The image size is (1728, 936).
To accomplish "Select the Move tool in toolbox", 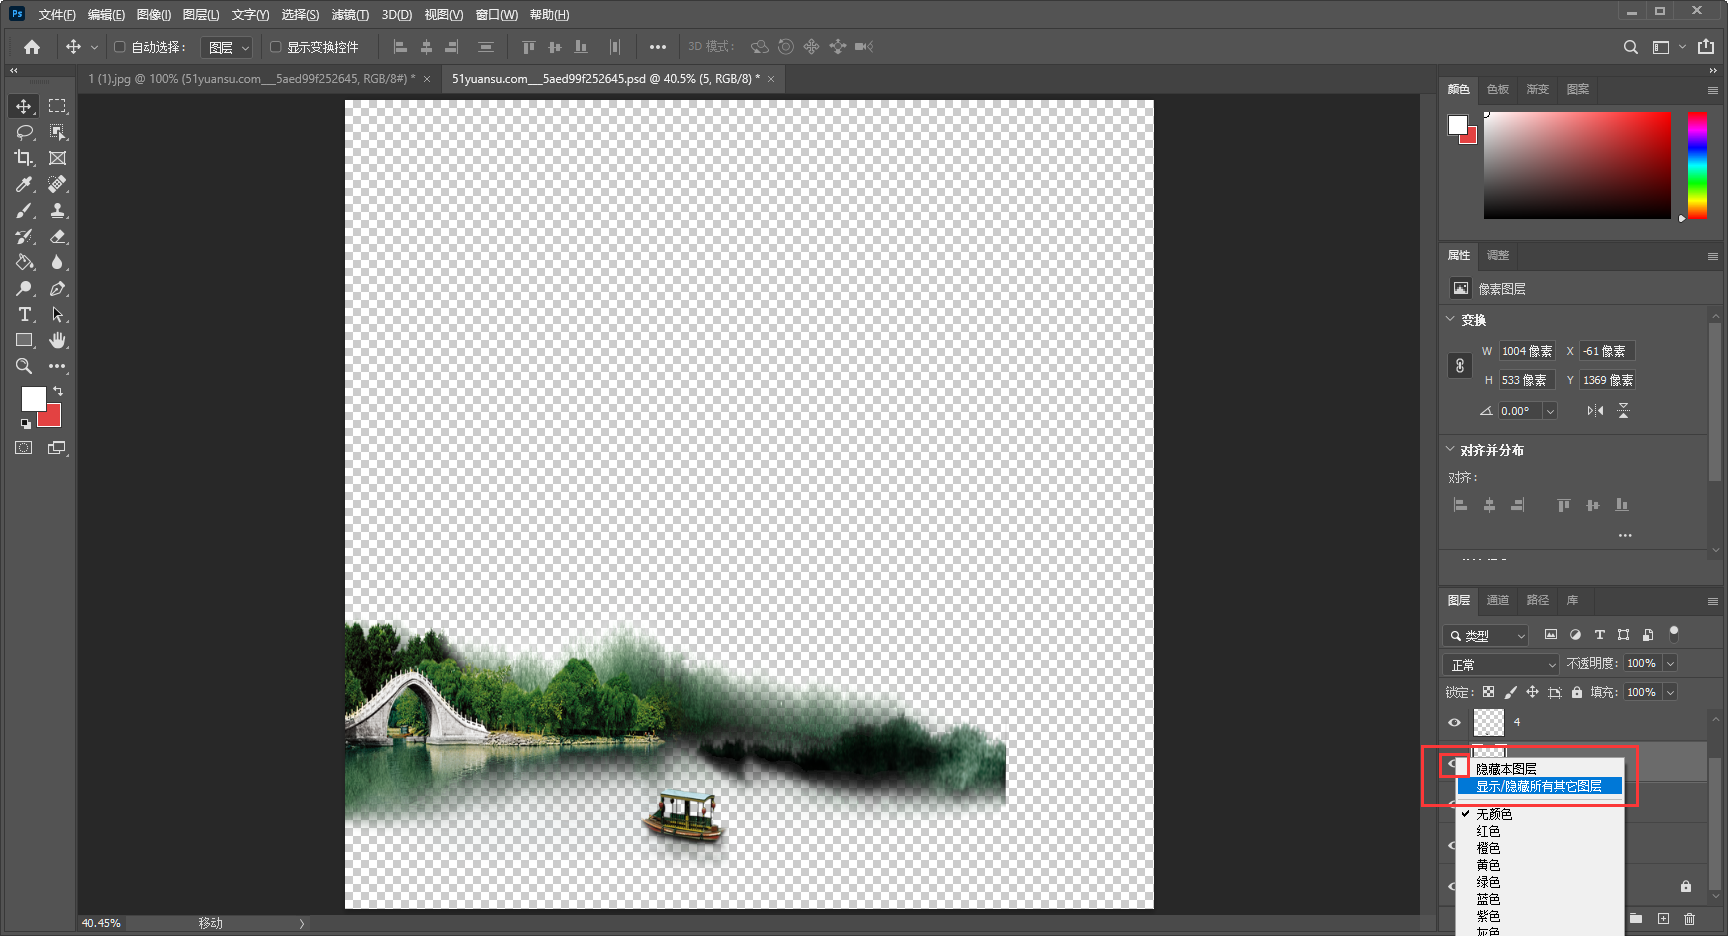I will coord(24,106).
